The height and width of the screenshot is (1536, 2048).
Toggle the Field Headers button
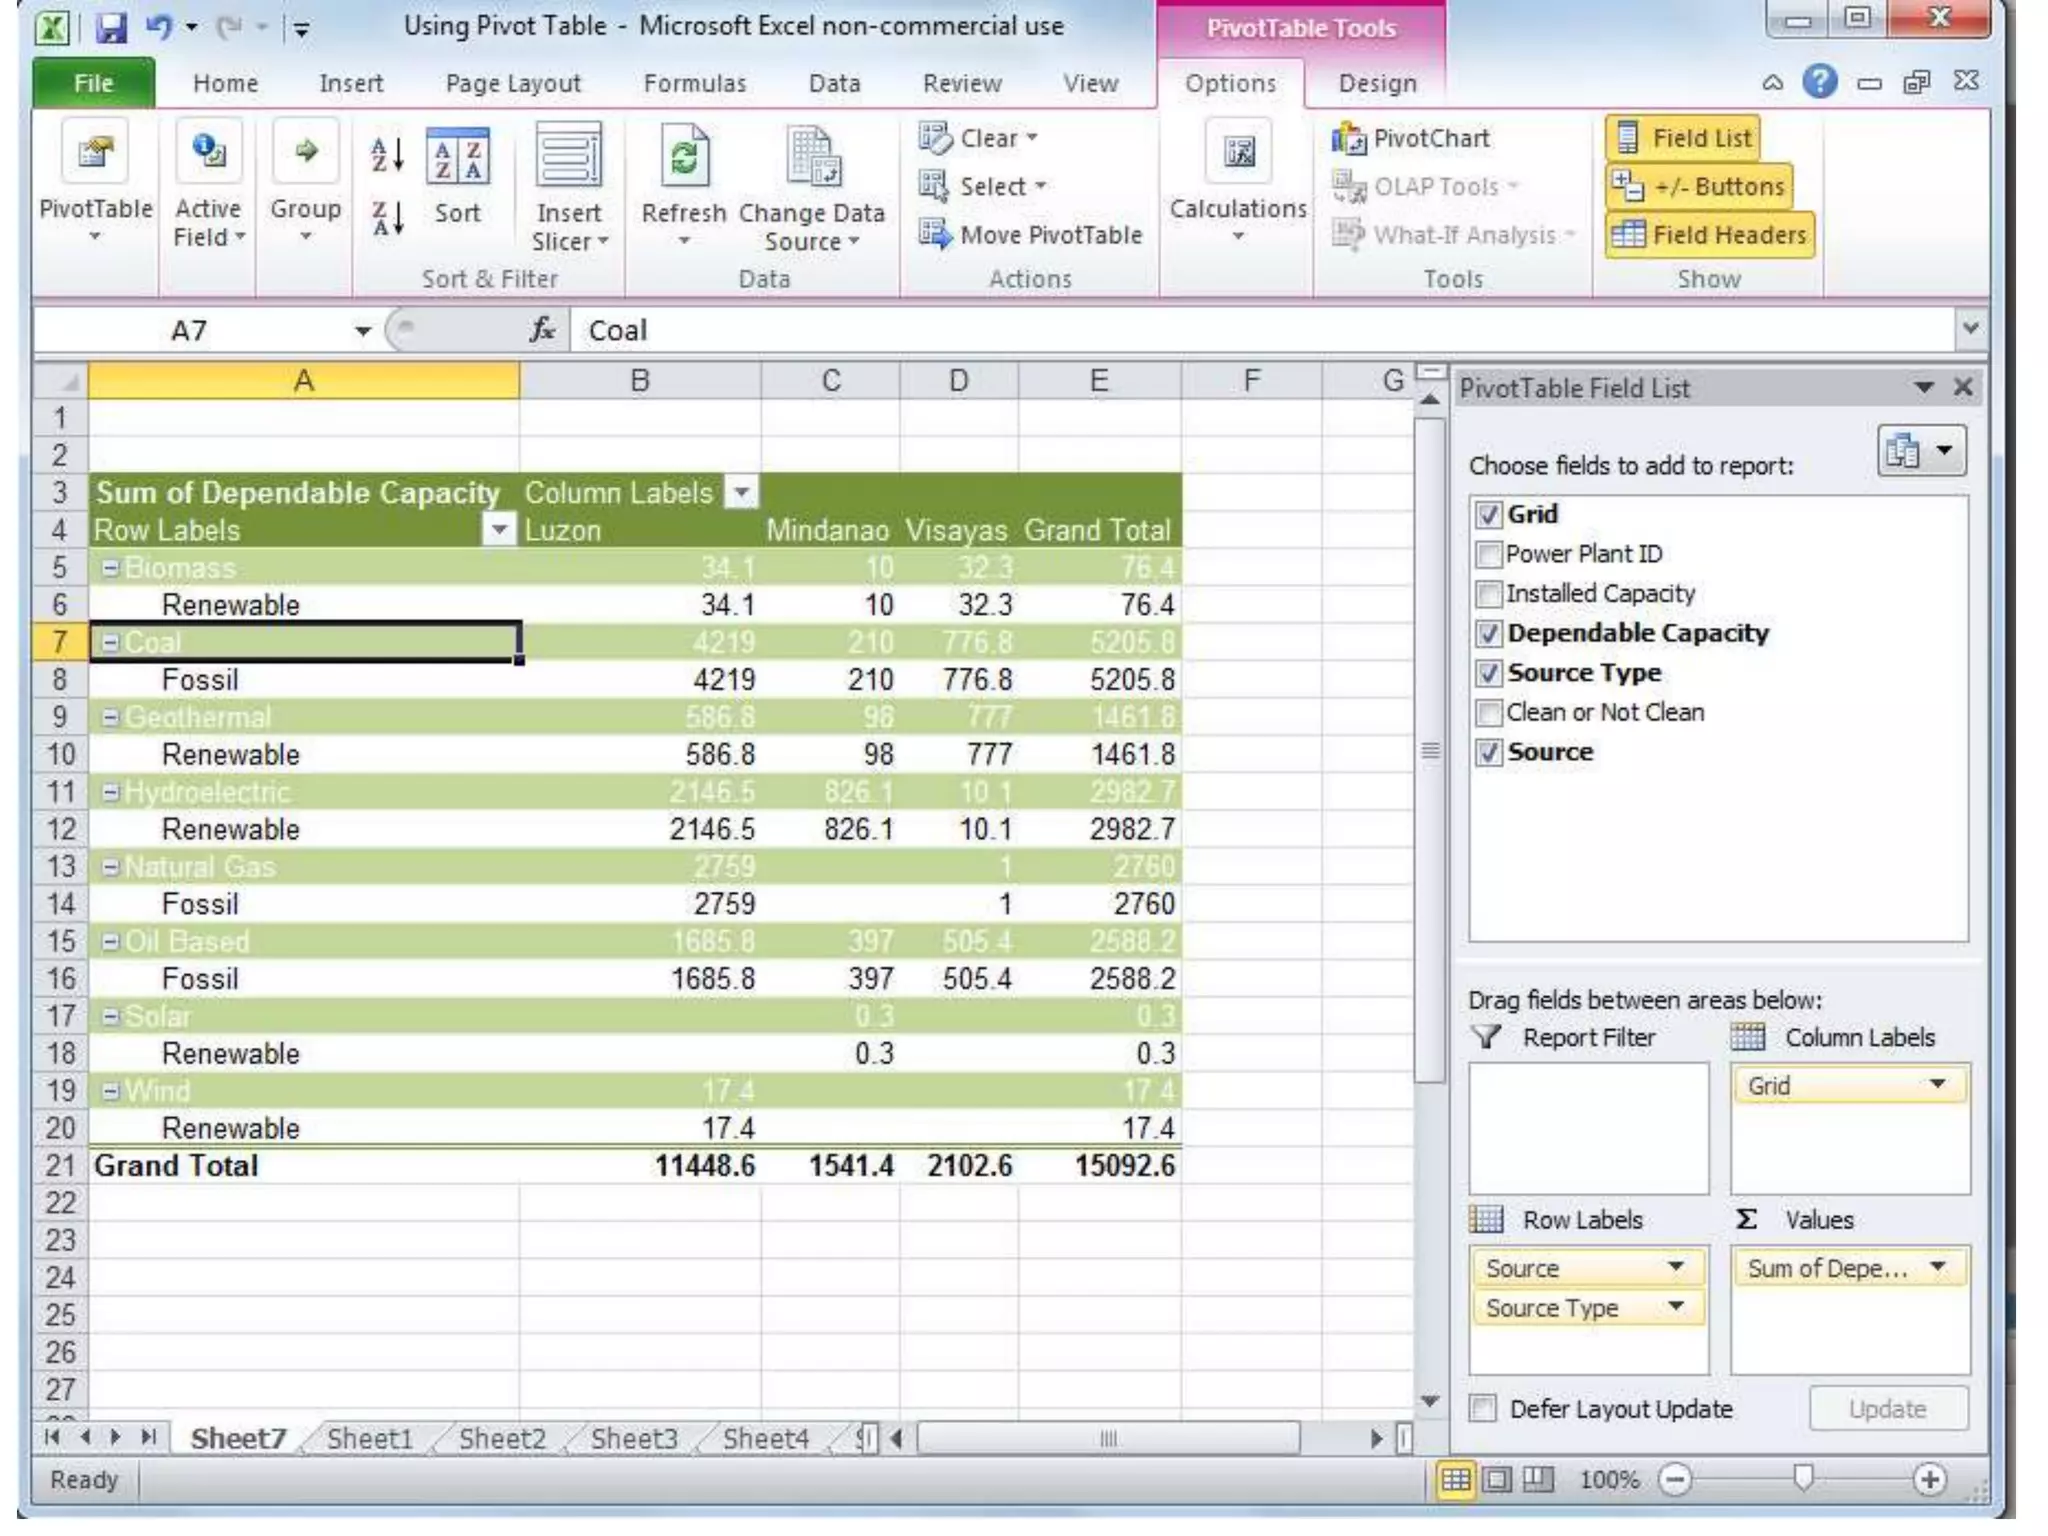point(1710,234)
